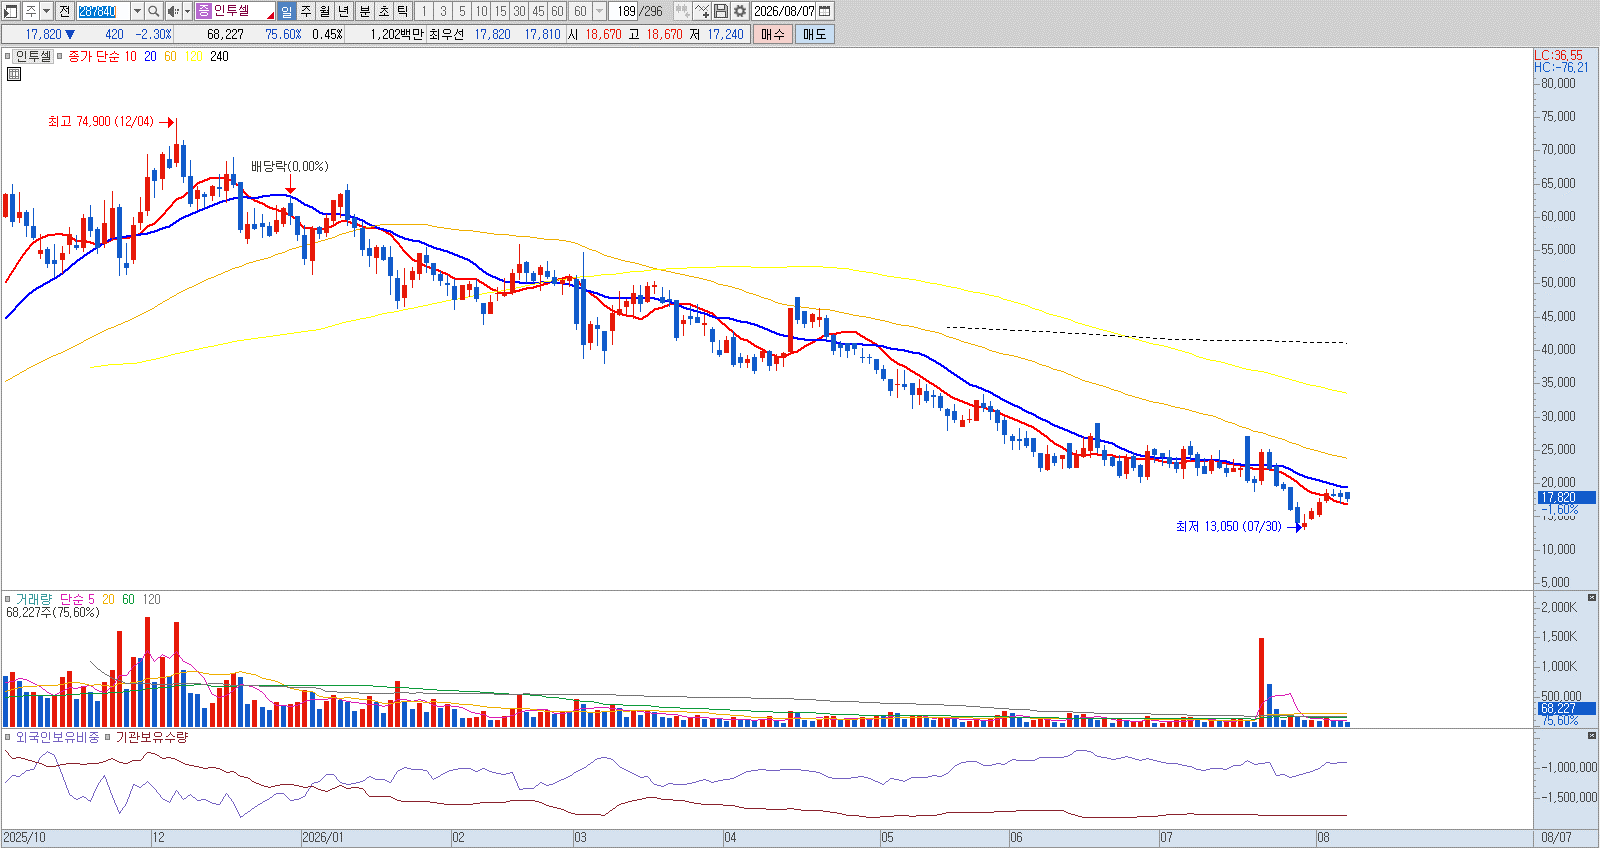
Task: Open the calendar date picker icon
Action: (x=825, y=11)
